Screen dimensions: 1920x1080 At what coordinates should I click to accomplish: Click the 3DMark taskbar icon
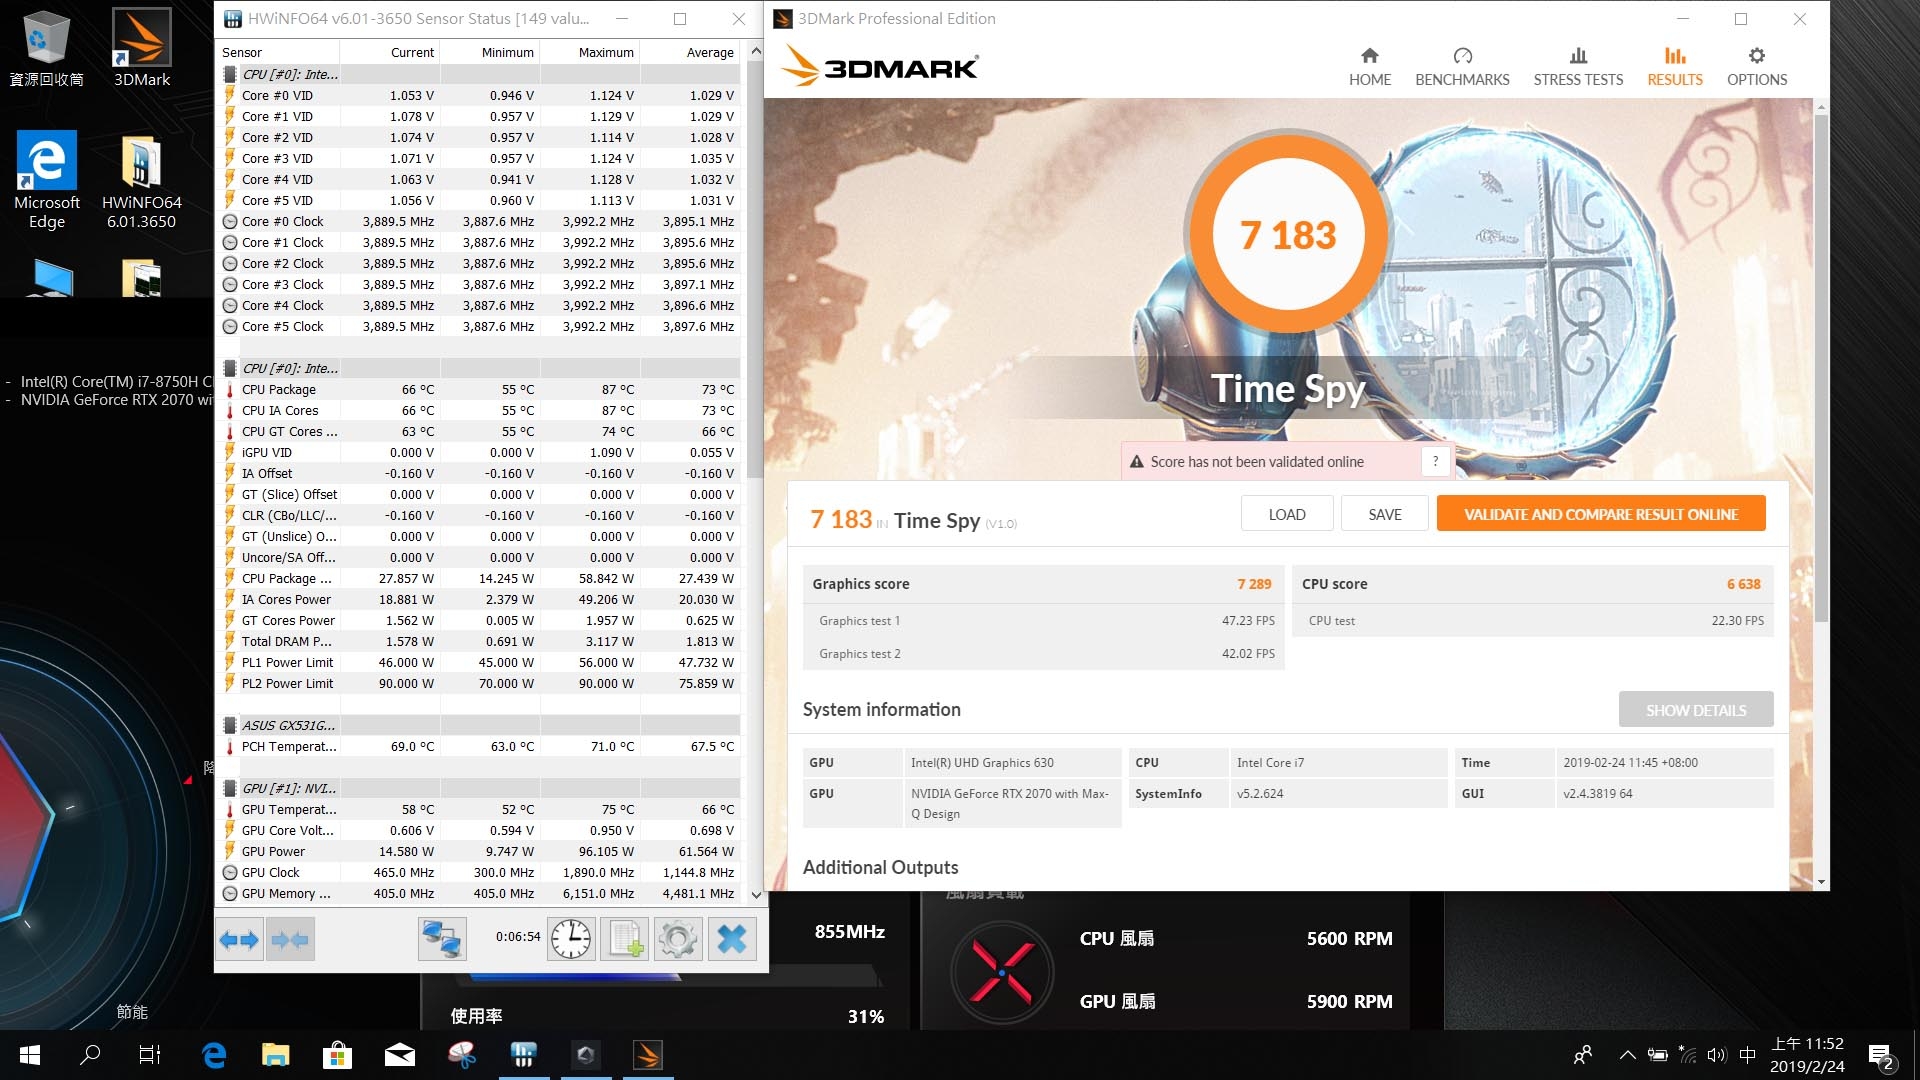pos(648,1055)
